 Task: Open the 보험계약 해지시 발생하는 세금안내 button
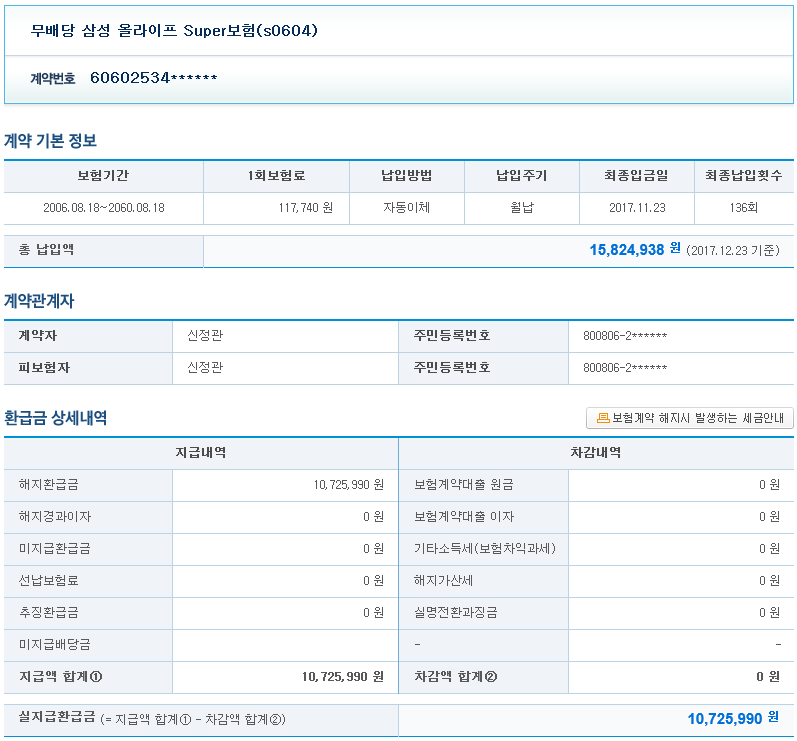pos(690,418)
